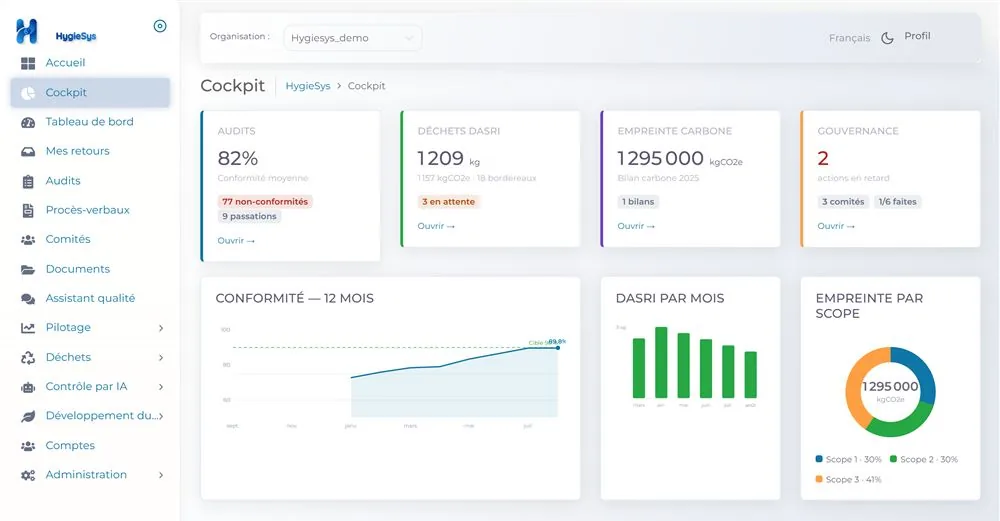Image resolution: width=1000 pixels, height=521 pixels.
Task: Click the 9 passations badge
Action: click(x=249, y=217)
